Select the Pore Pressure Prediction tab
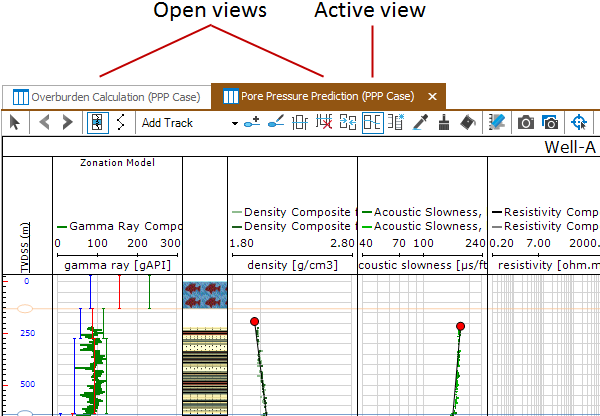This screenshot has width=600, height=416. [319, 97]
